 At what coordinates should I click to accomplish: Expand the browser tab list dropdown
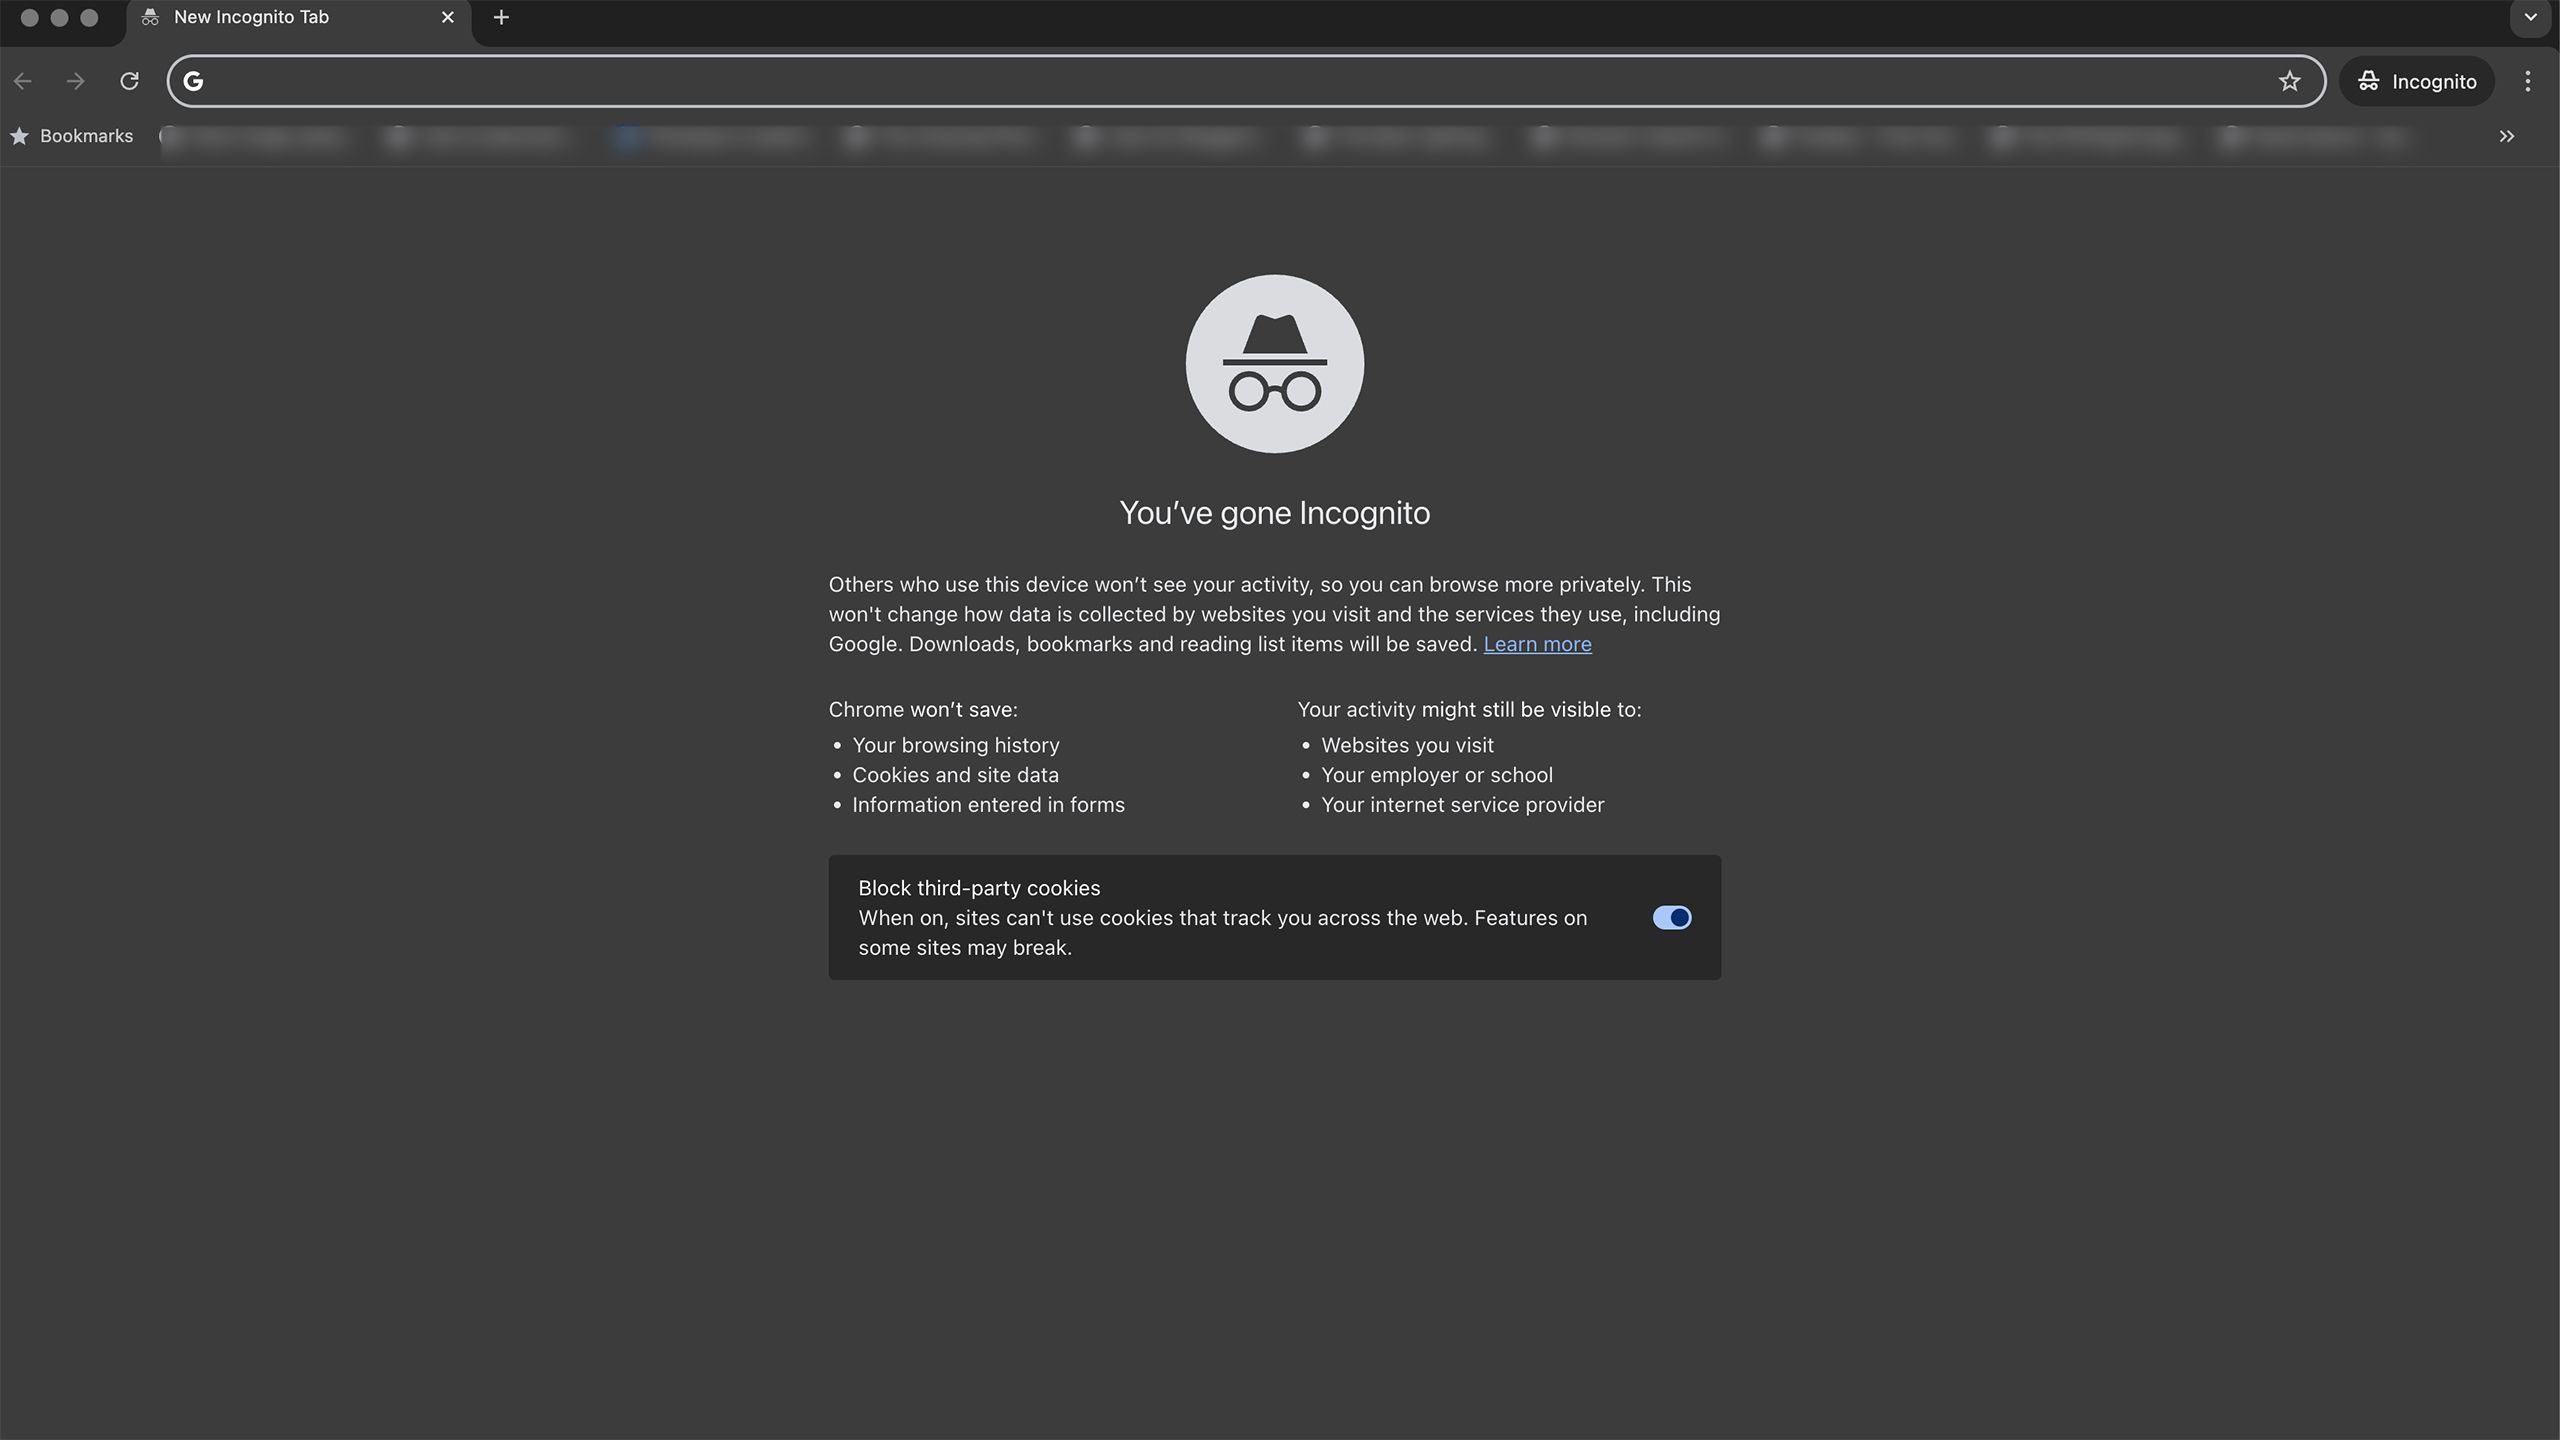click(x=2530, y=18)
